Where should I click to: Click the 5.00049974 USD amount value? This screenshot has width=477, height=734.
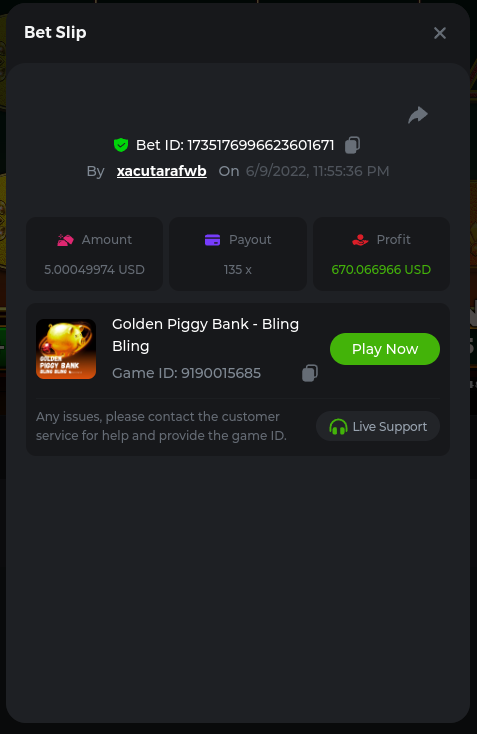tap(94, 270)
